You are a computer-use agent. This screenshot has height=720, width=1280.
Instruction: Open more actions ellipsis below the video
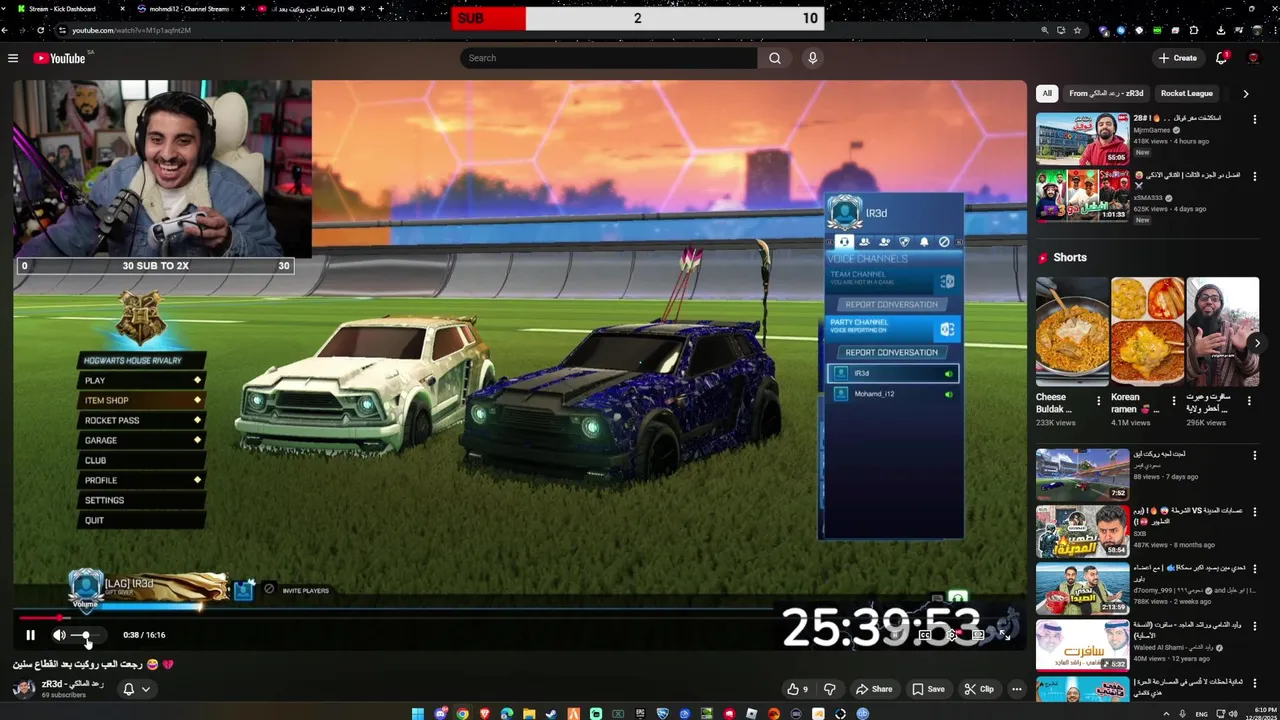1017,689
